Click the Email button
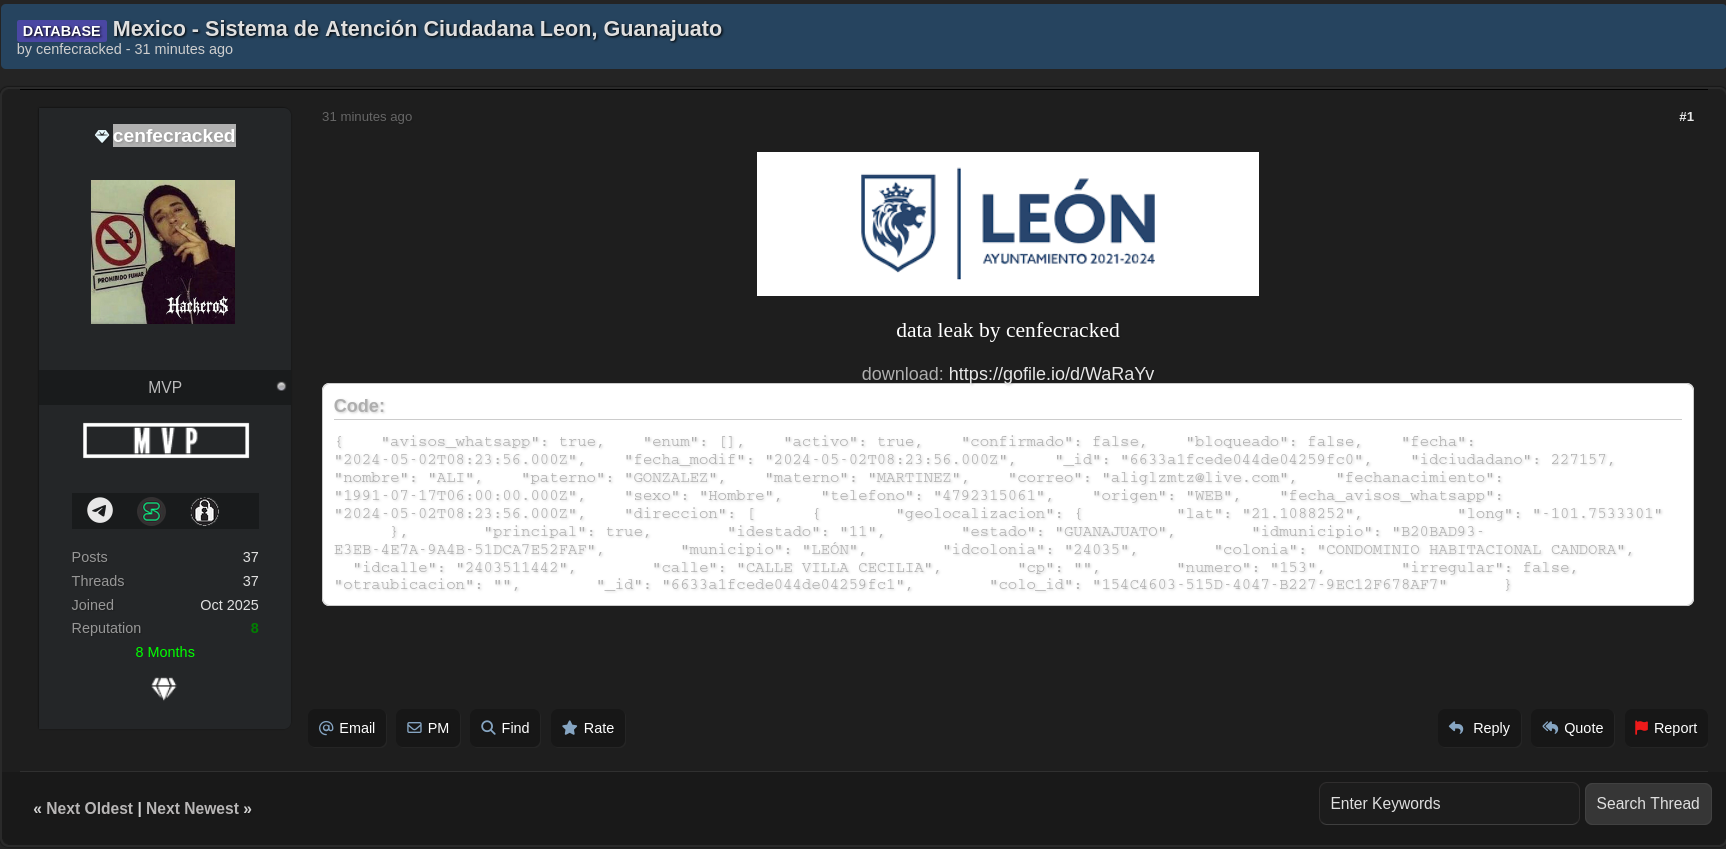 click(x=347, y=728)
